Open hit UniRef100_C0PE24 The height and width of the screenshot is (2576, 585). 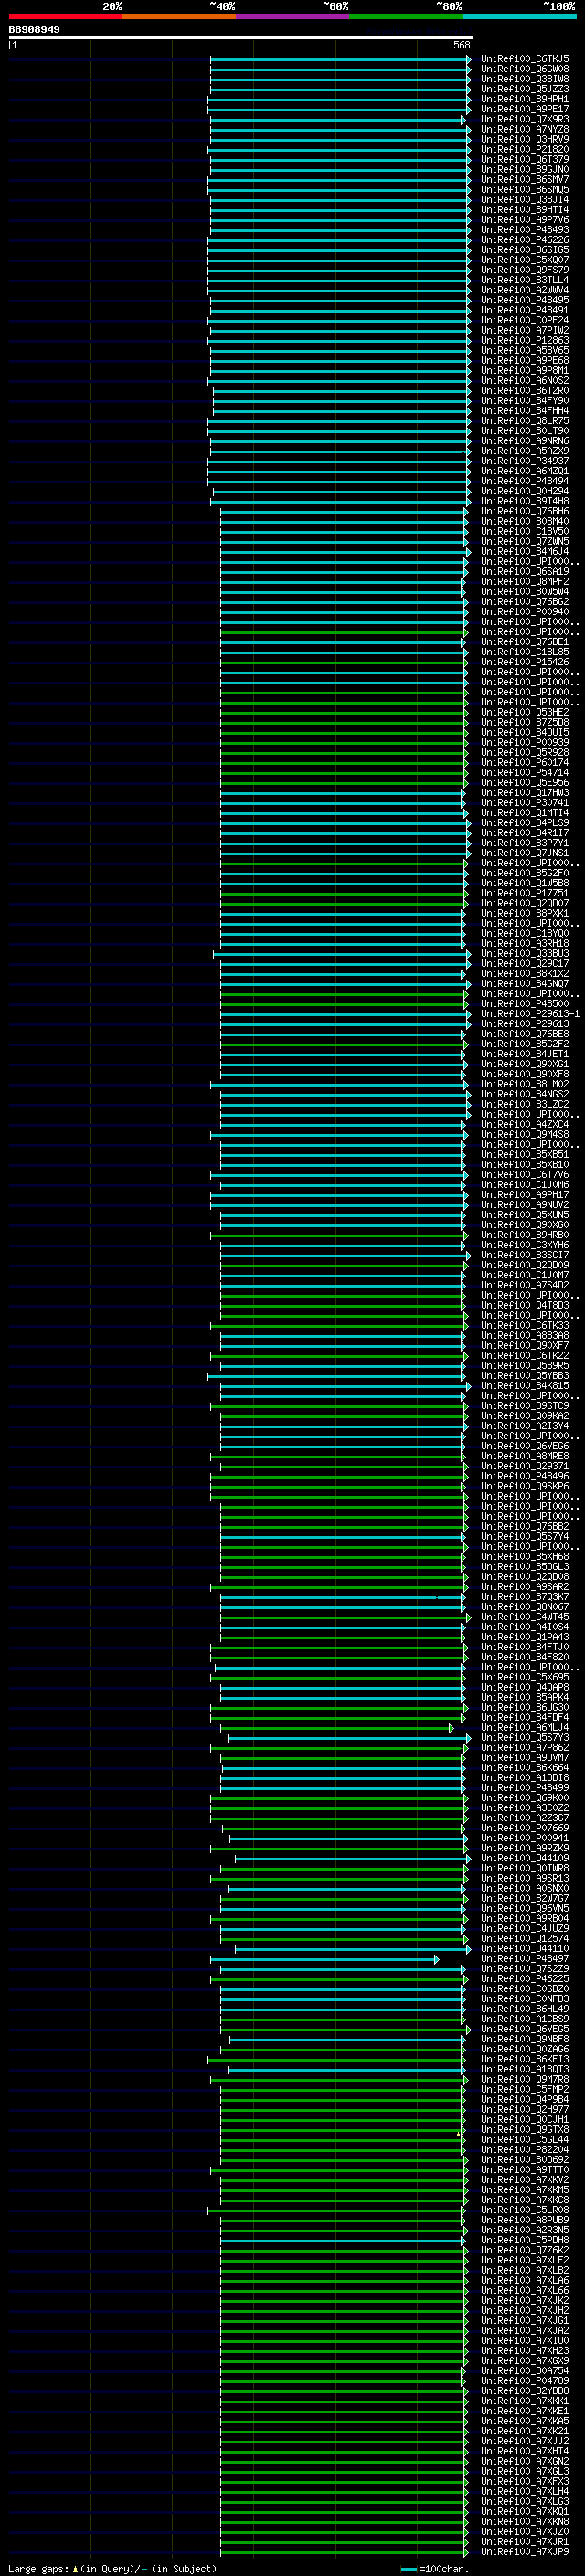[x=524, y=320]
